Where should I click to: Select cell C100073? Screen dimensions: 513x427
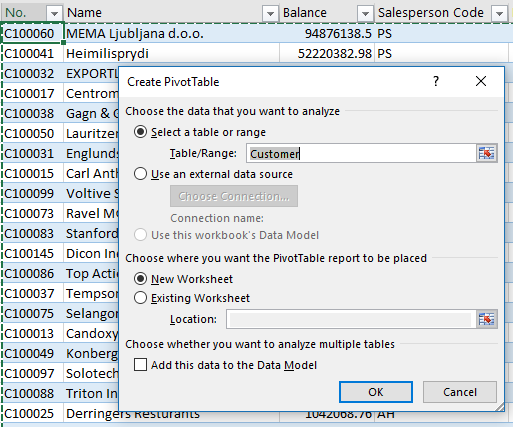tap(33, 213)
